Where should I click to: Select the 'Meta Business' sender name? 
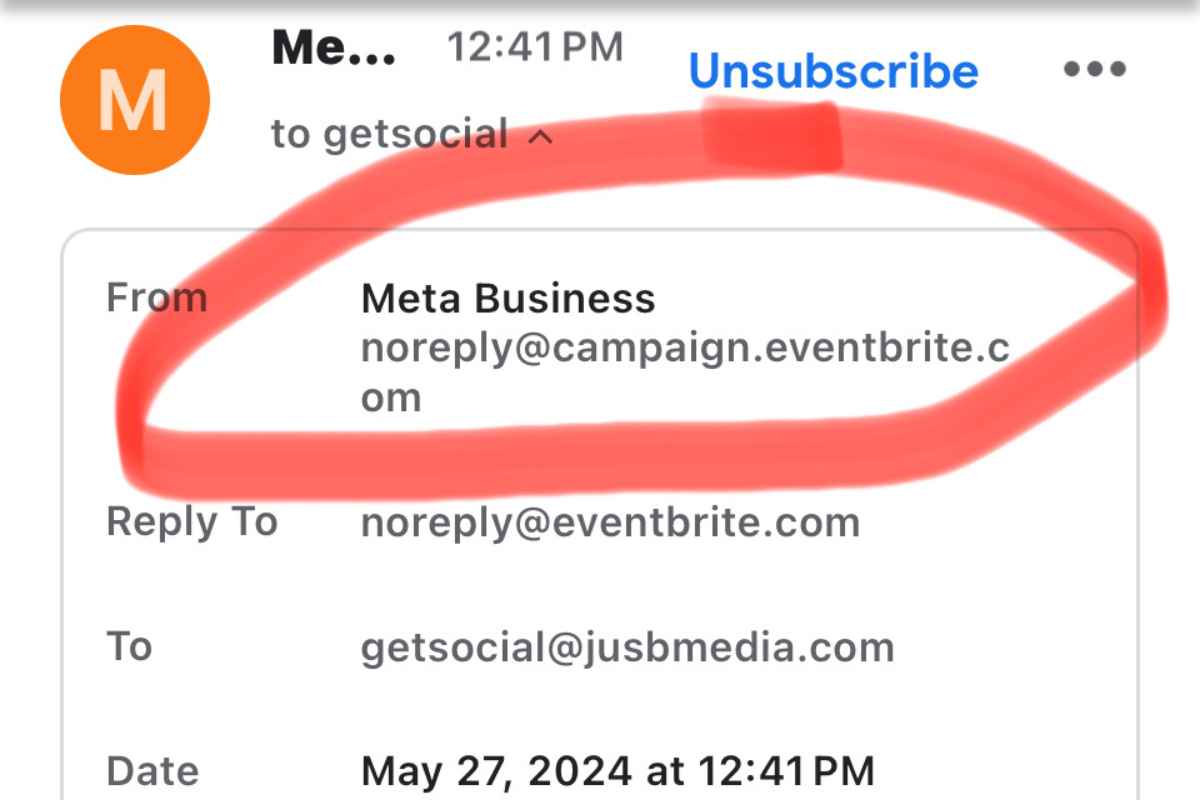(x=508, y=298)
